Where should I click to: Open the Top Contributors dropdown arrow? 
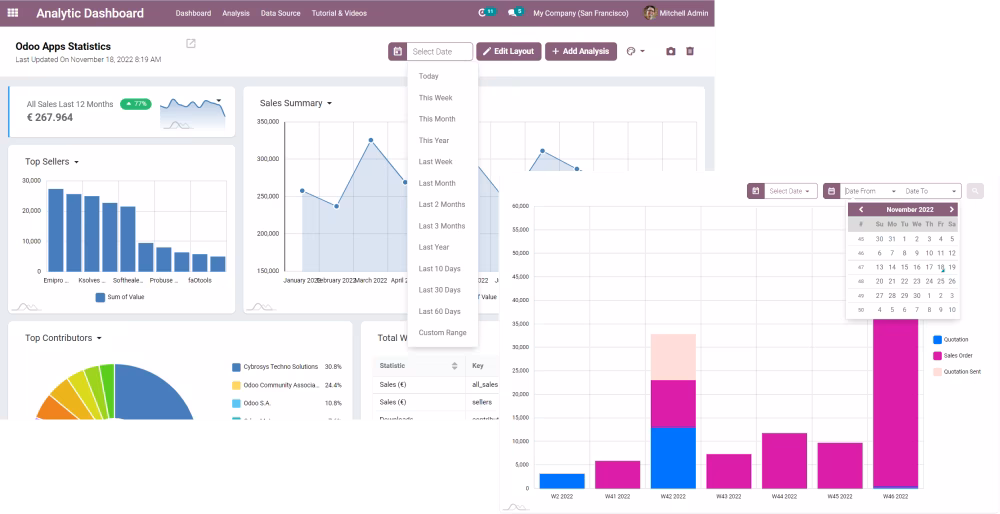[x=99, y=339]
